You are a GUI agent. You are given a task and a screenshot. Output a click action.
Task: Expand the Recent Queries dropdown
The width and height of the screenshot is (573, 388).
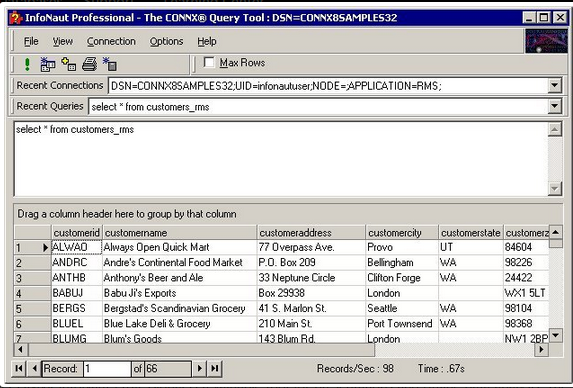[x=554, y=106]
